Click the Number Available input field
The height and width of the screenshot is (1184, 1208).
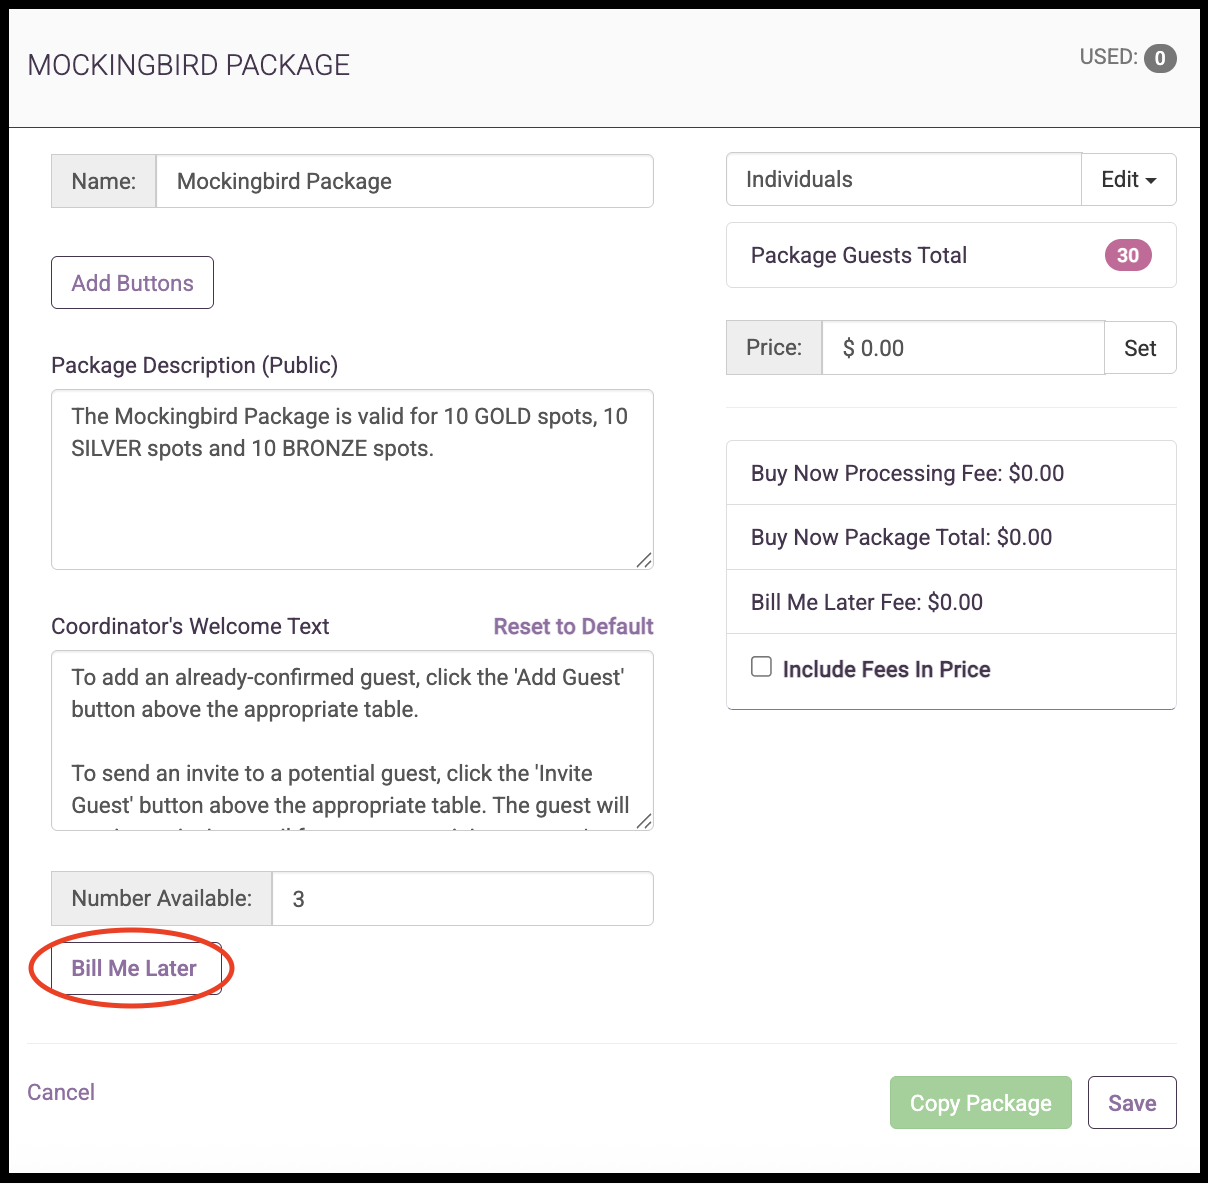coord(463,898)
